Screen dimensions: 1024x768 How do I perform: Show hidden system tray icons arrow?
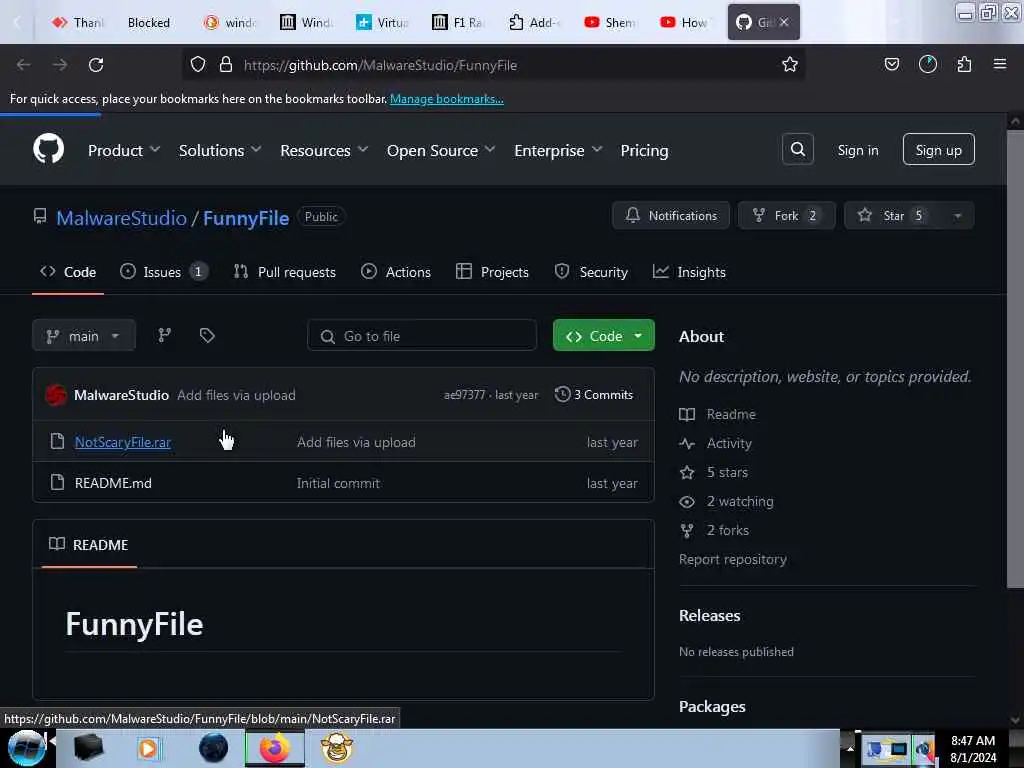tap(850, 748)
